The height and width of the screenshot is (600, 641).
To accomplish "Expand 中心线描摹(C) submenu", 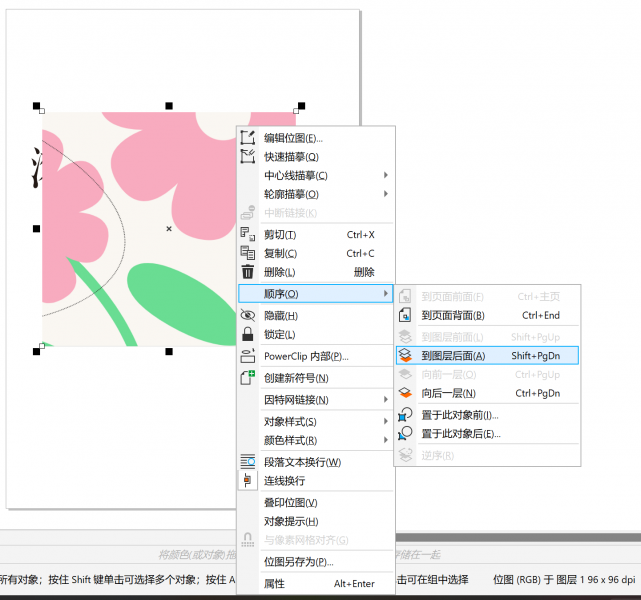I will [316, 175].
